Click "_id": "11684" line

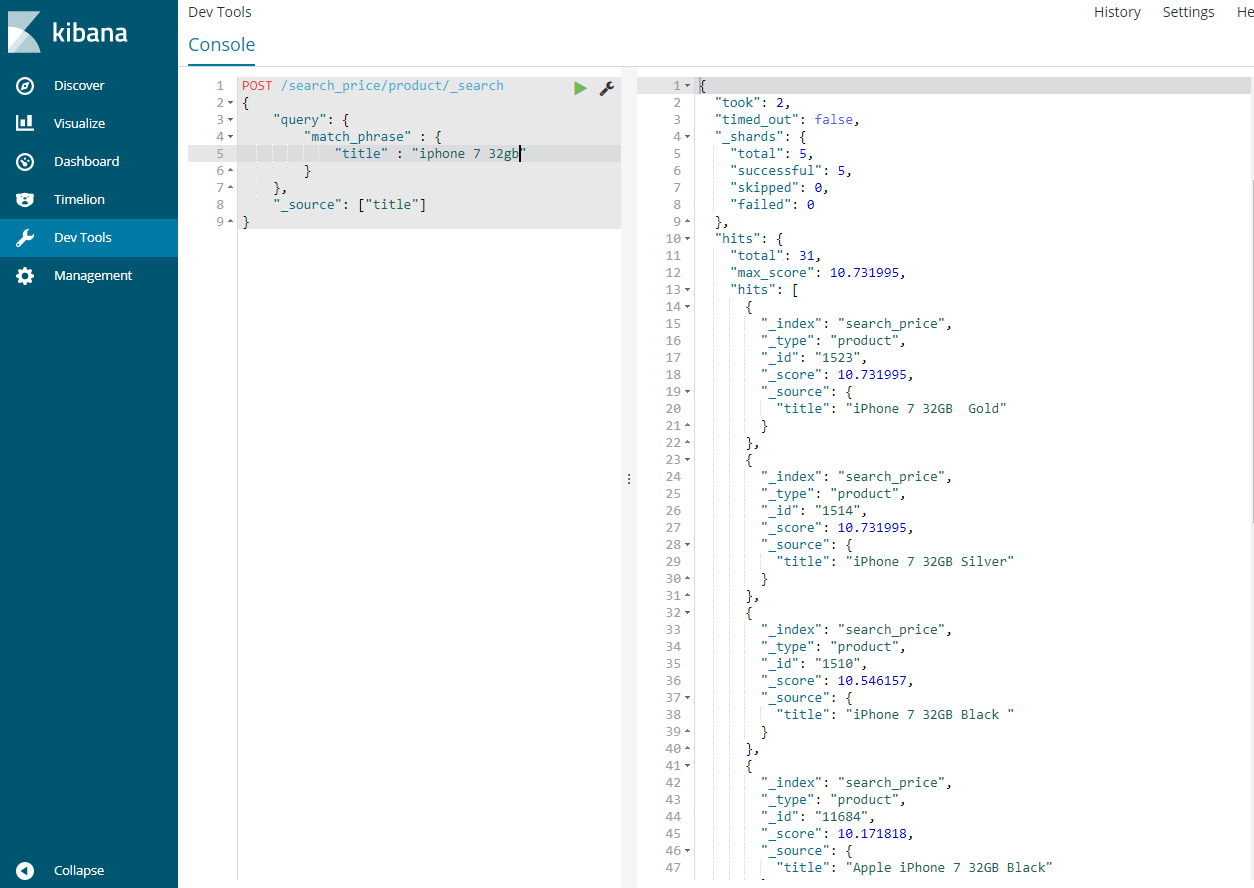coord(819,817)
